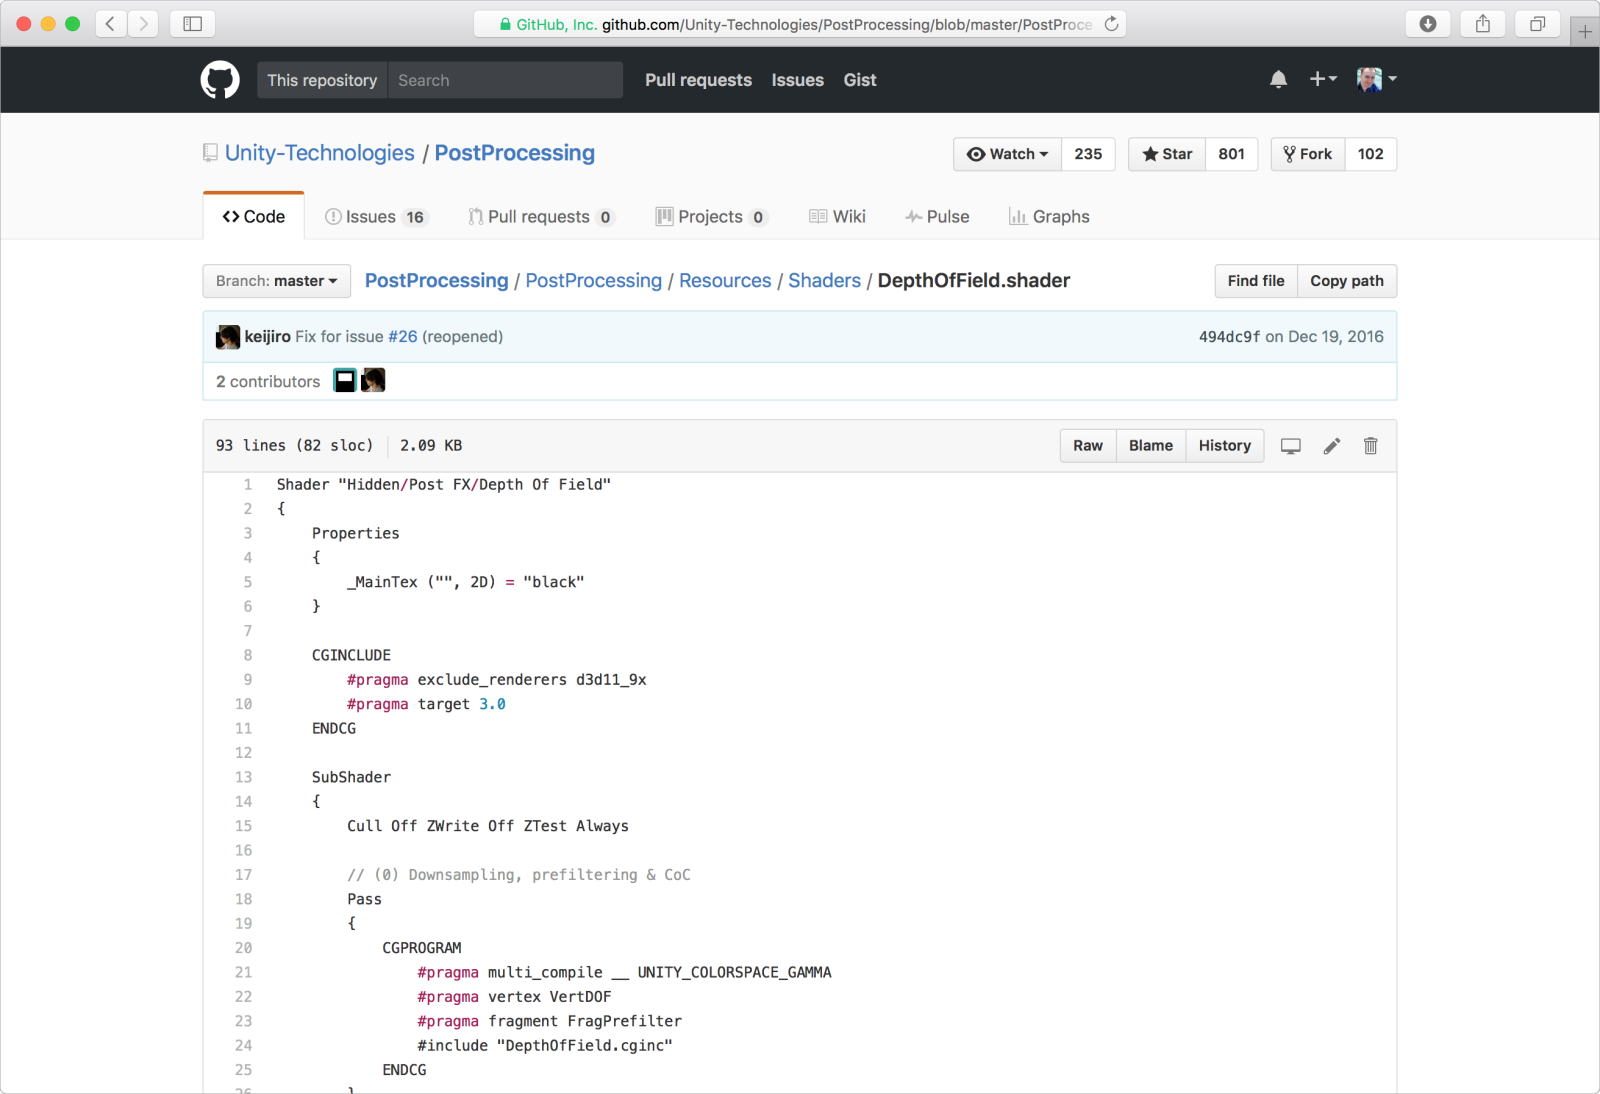Viewport: 1600px width, 1094px height.
Task: Toggle Safari sidebar button
Action: tap(193, 24)
